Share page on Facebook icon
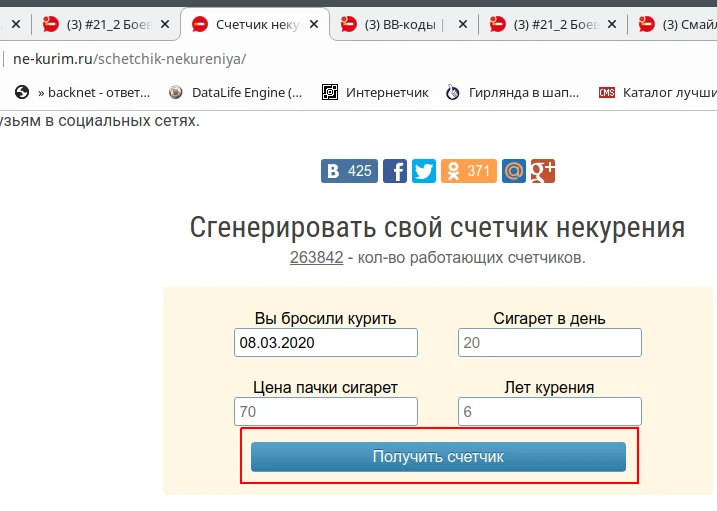This screenshot has width=717, height=511. (395, 171)
